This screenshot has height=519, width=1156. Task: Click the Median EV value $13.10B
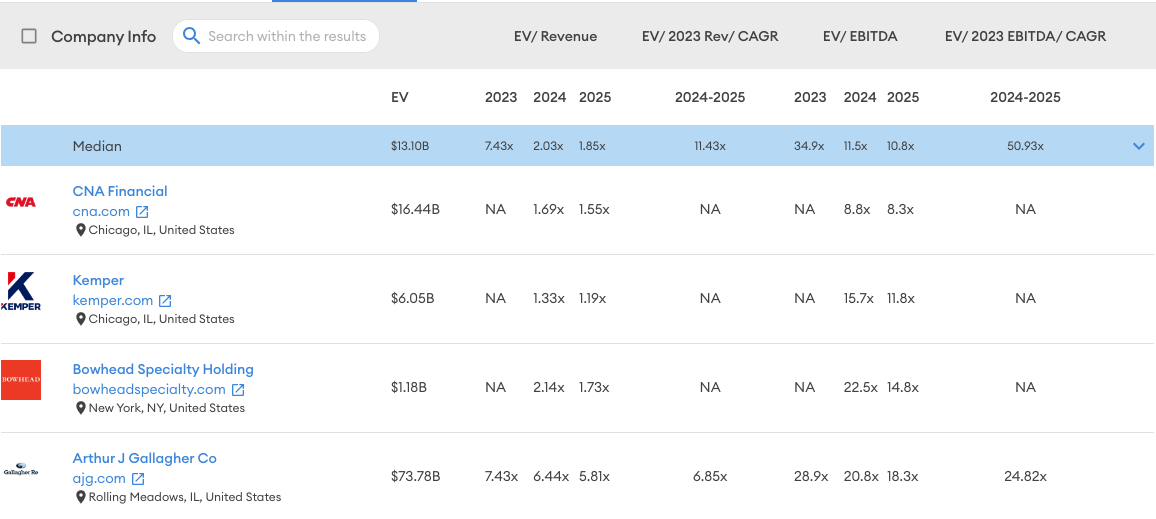[x=410, y=146]
